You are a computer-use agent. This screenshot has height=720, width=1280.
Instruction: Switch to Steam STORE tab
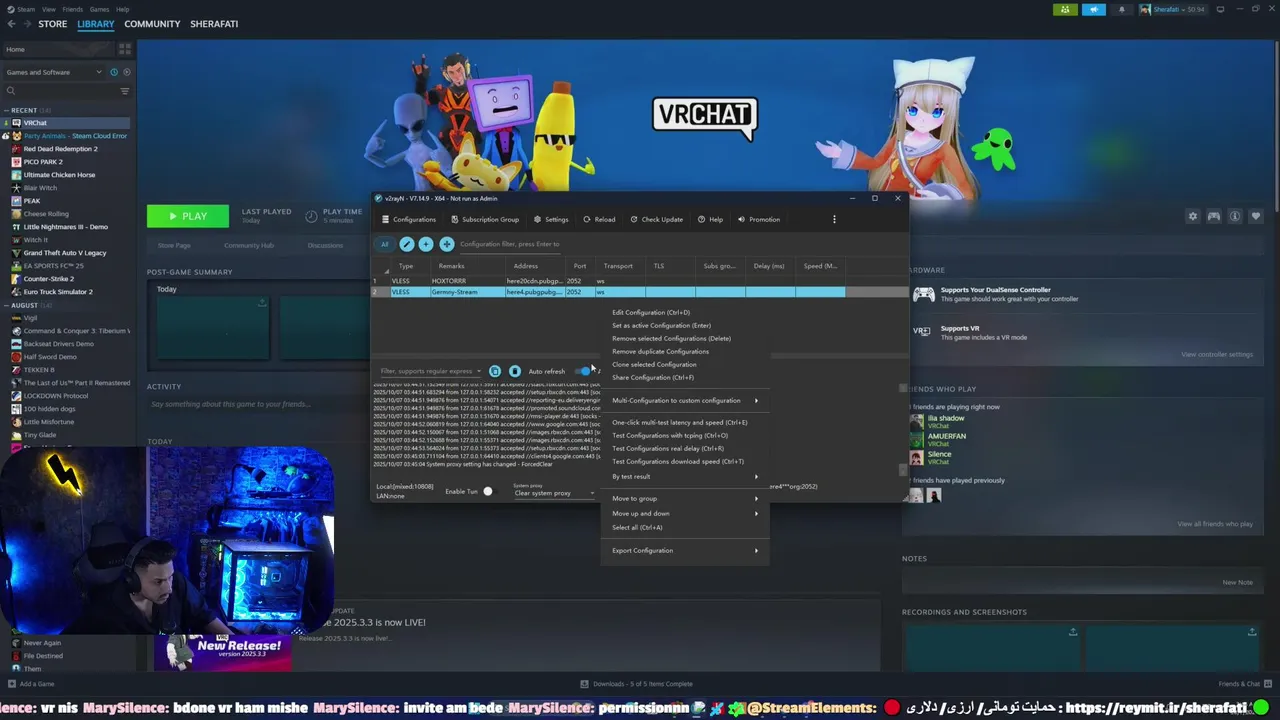pyautogui.click(x=52, y=24)
